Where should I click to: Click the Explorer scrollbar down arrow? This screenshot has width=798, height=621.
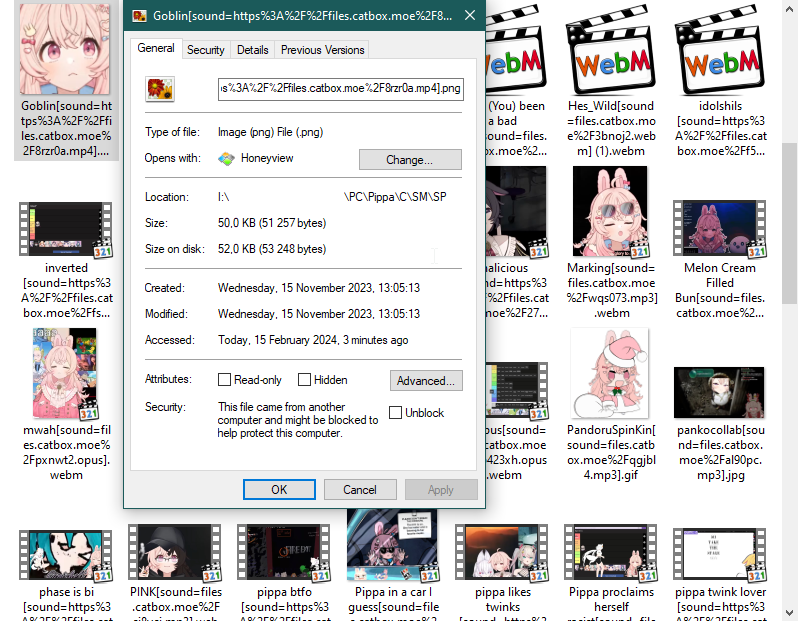tap(790, 613)
